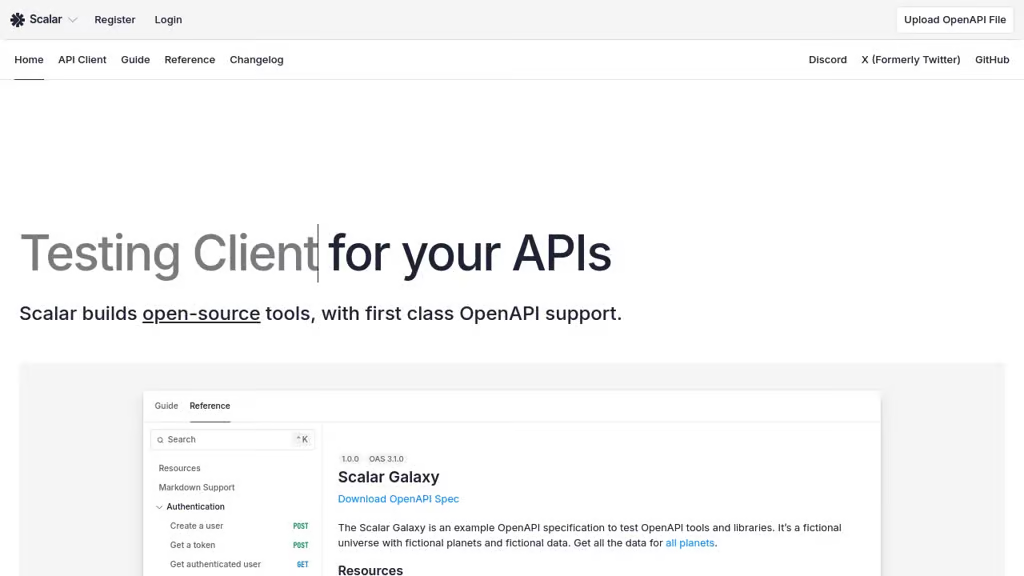Select Guide tab inside the preview

166,406
